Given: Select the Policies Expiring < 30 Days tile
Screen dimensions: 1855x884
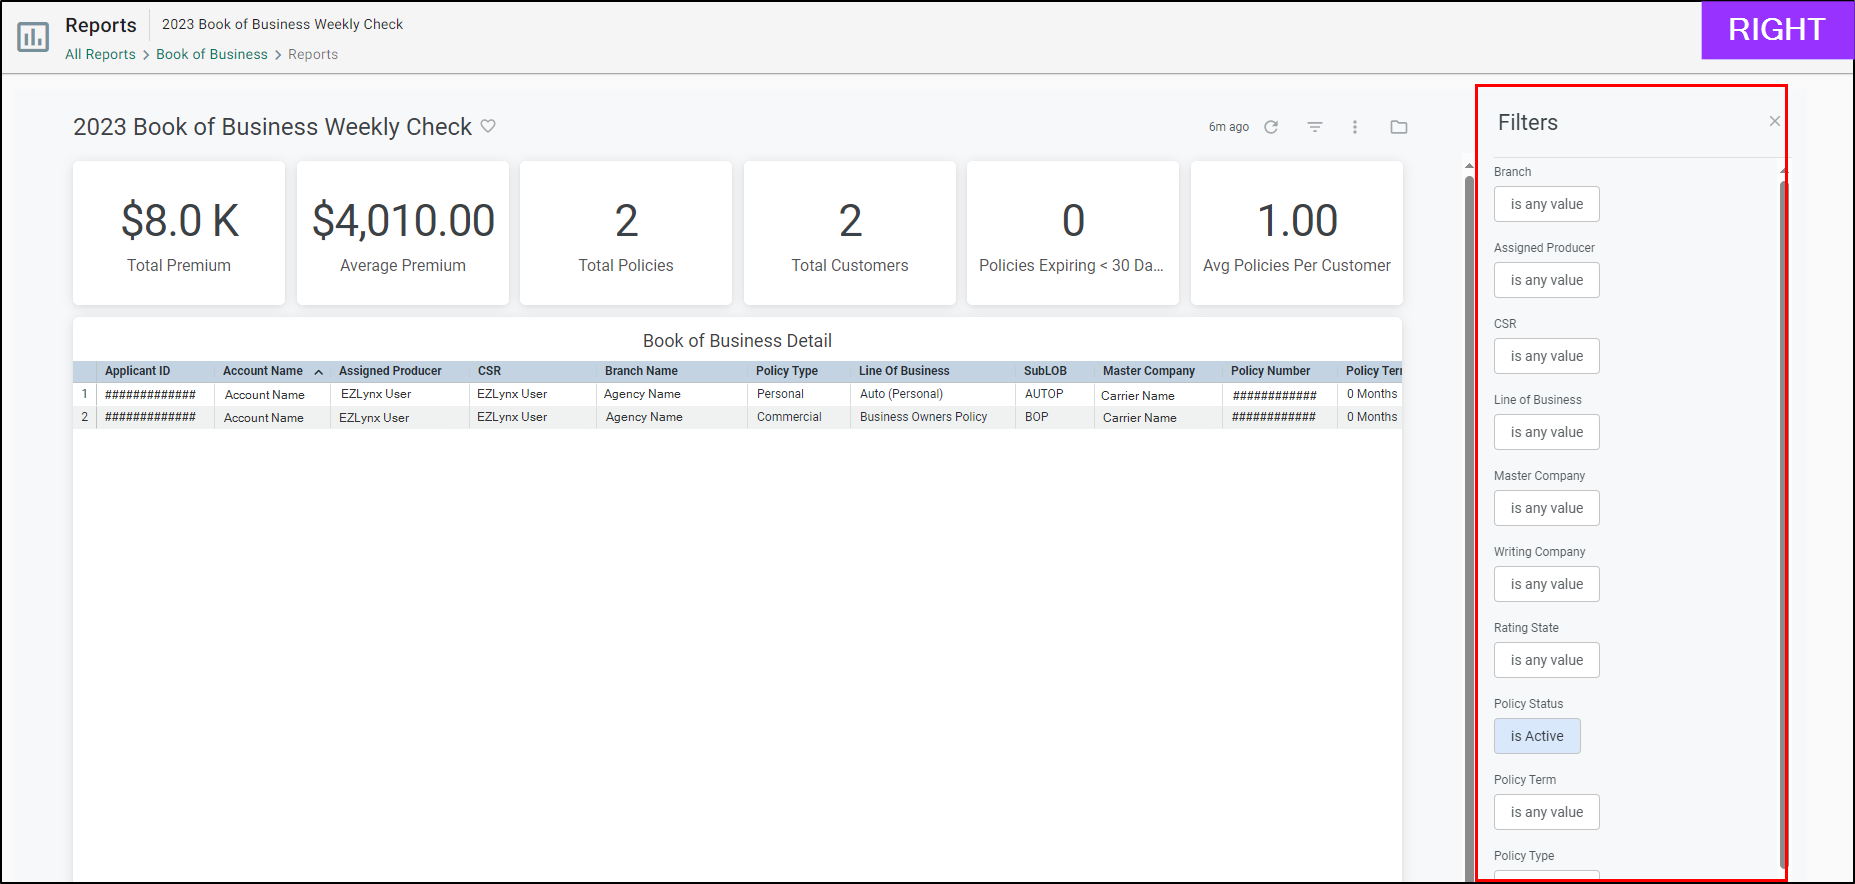Looking at the screenshot, I should (x=1073, y=233).
